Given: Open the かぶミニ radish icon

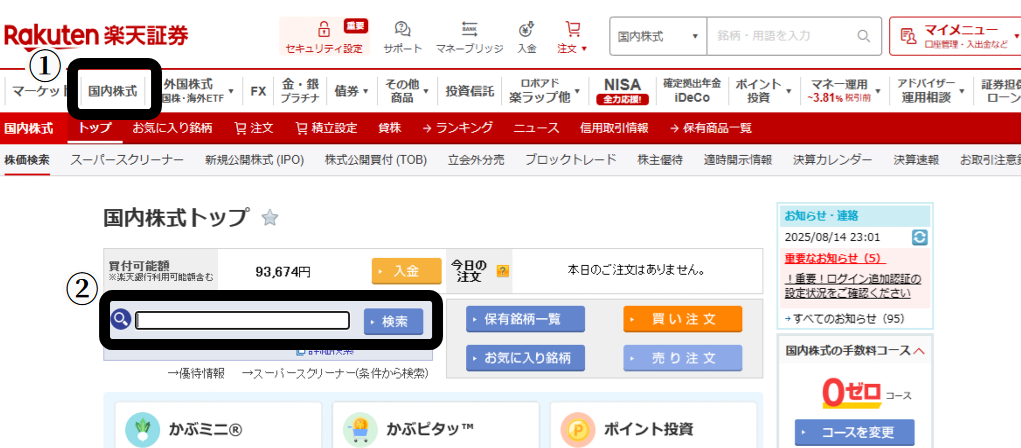Looking at the screenshot, I should (x=143, y=430).
